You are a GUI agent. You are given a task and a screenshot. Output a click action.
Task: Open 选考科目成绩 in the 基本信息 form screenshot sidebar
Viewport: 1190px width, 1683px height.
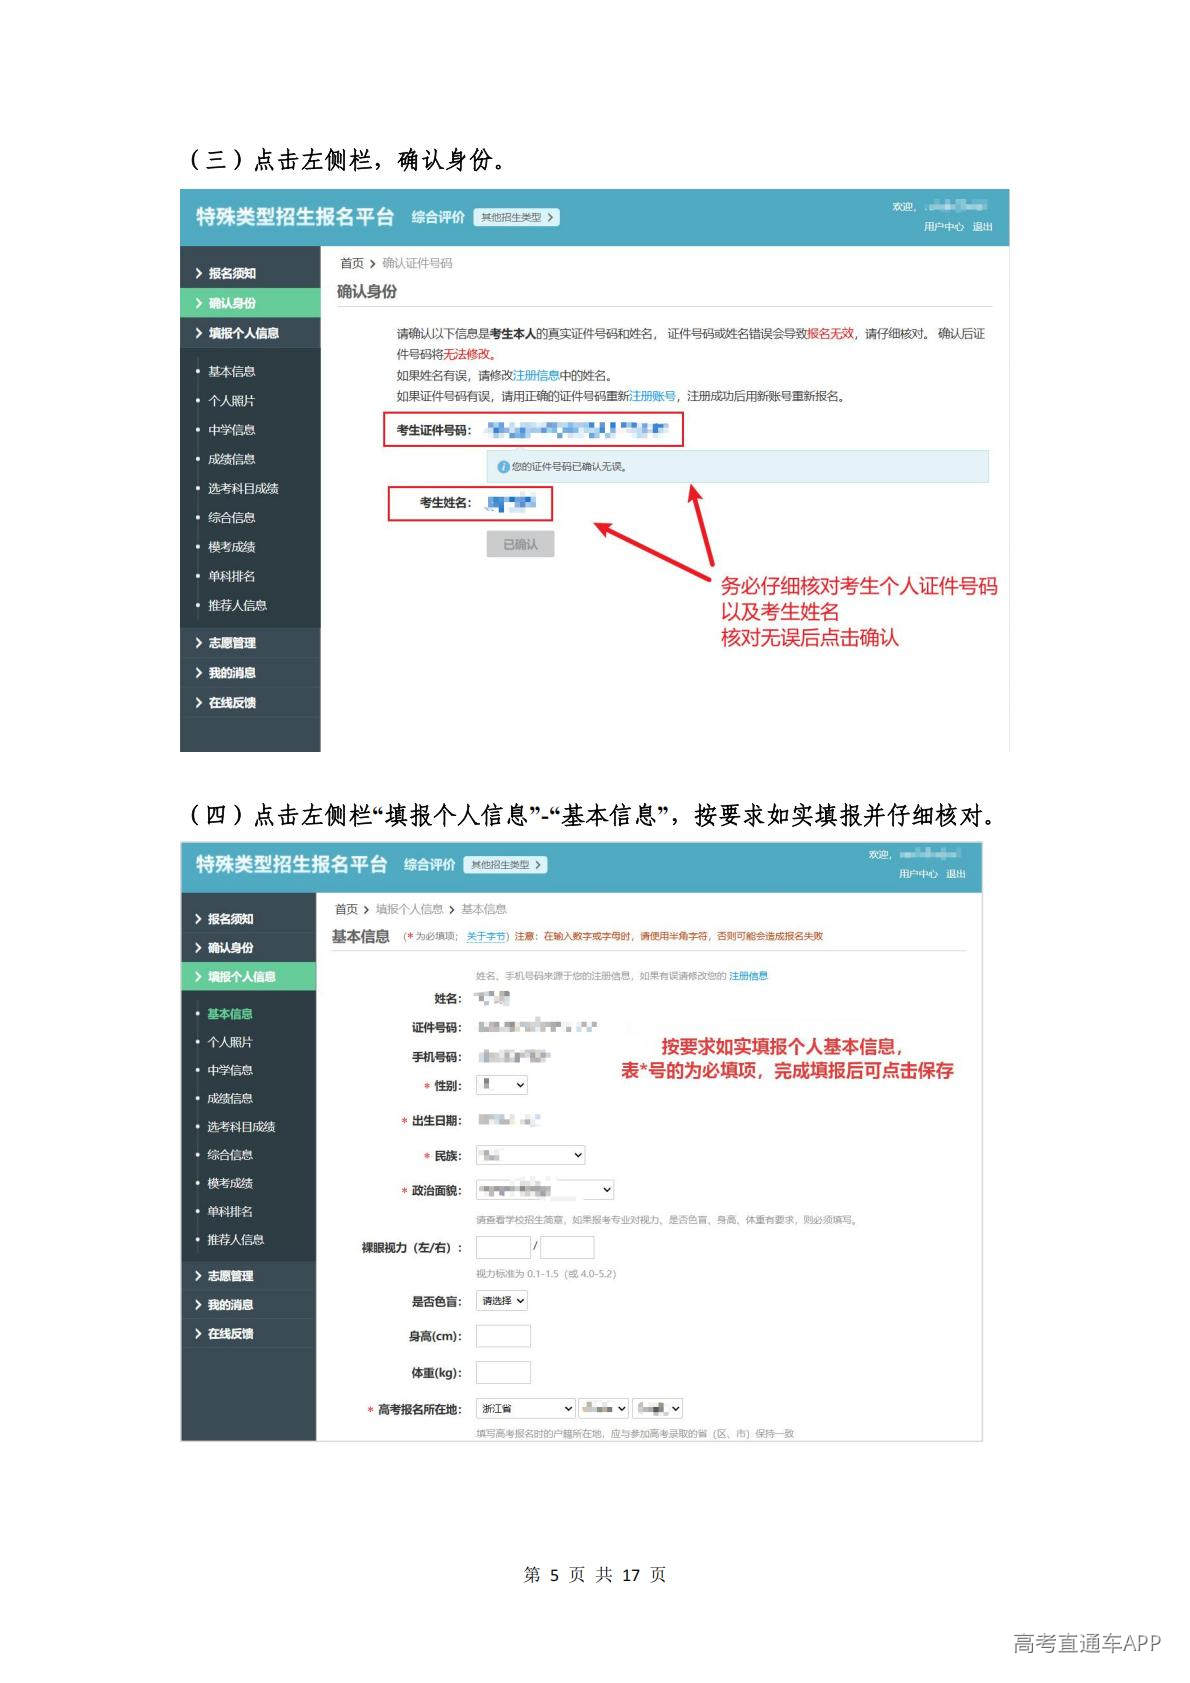point(241,1126)
